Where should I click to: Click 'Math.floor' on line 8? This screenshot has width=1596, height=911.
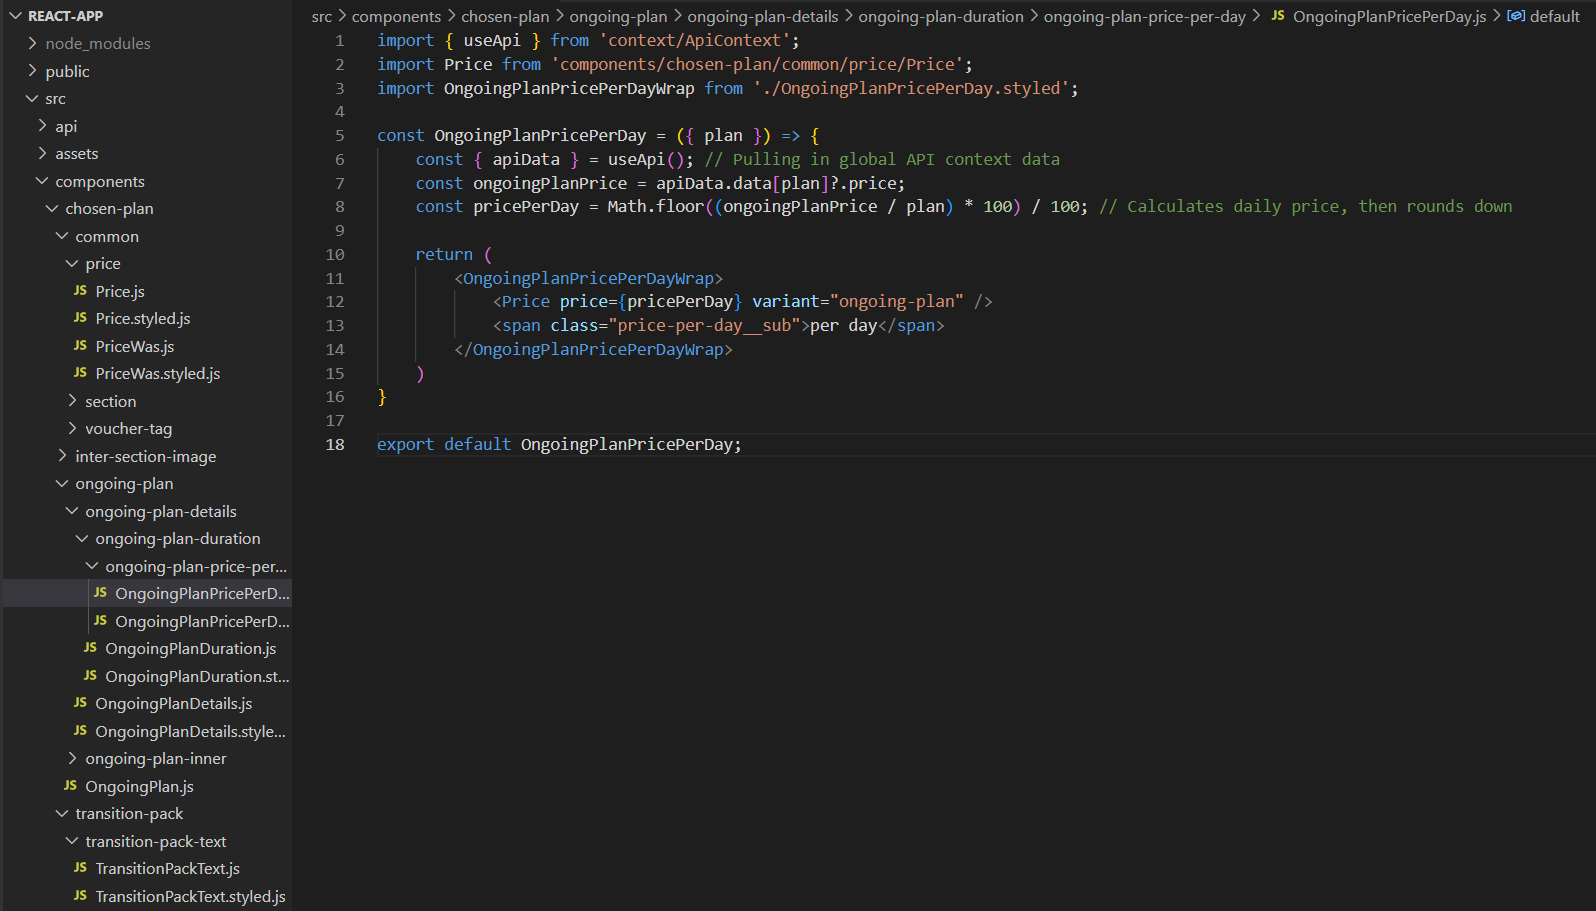(x=655, y=207)
